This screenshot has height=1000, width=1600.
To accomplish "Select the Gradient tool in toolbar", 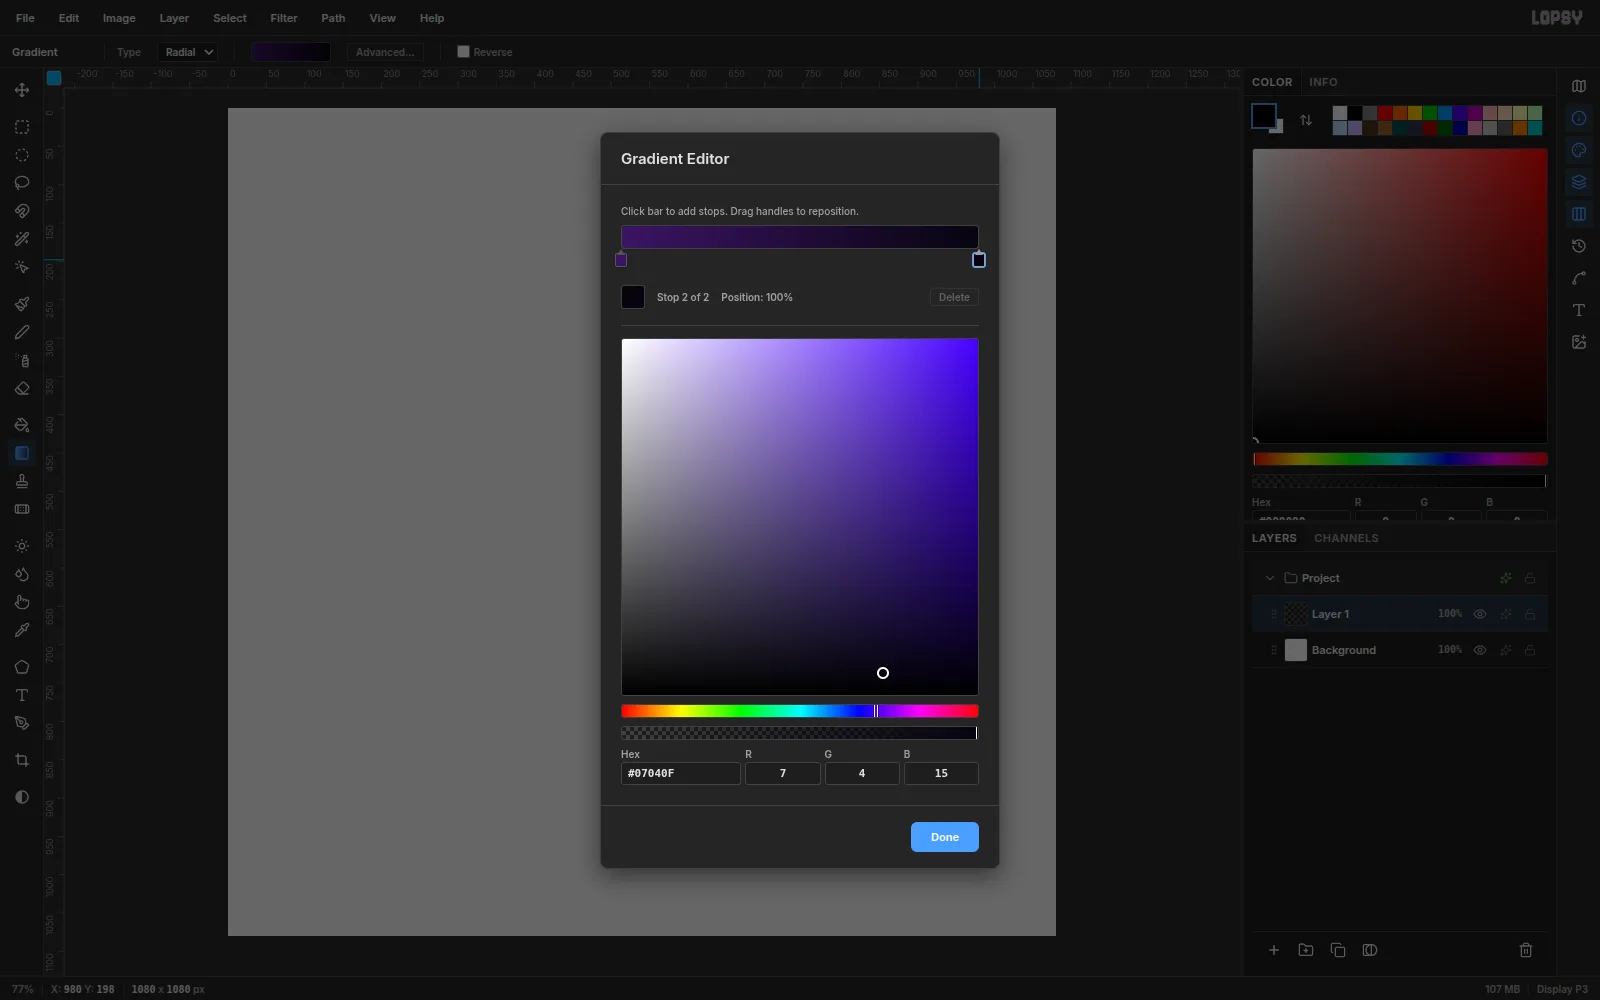I will (x=22, y=453).
